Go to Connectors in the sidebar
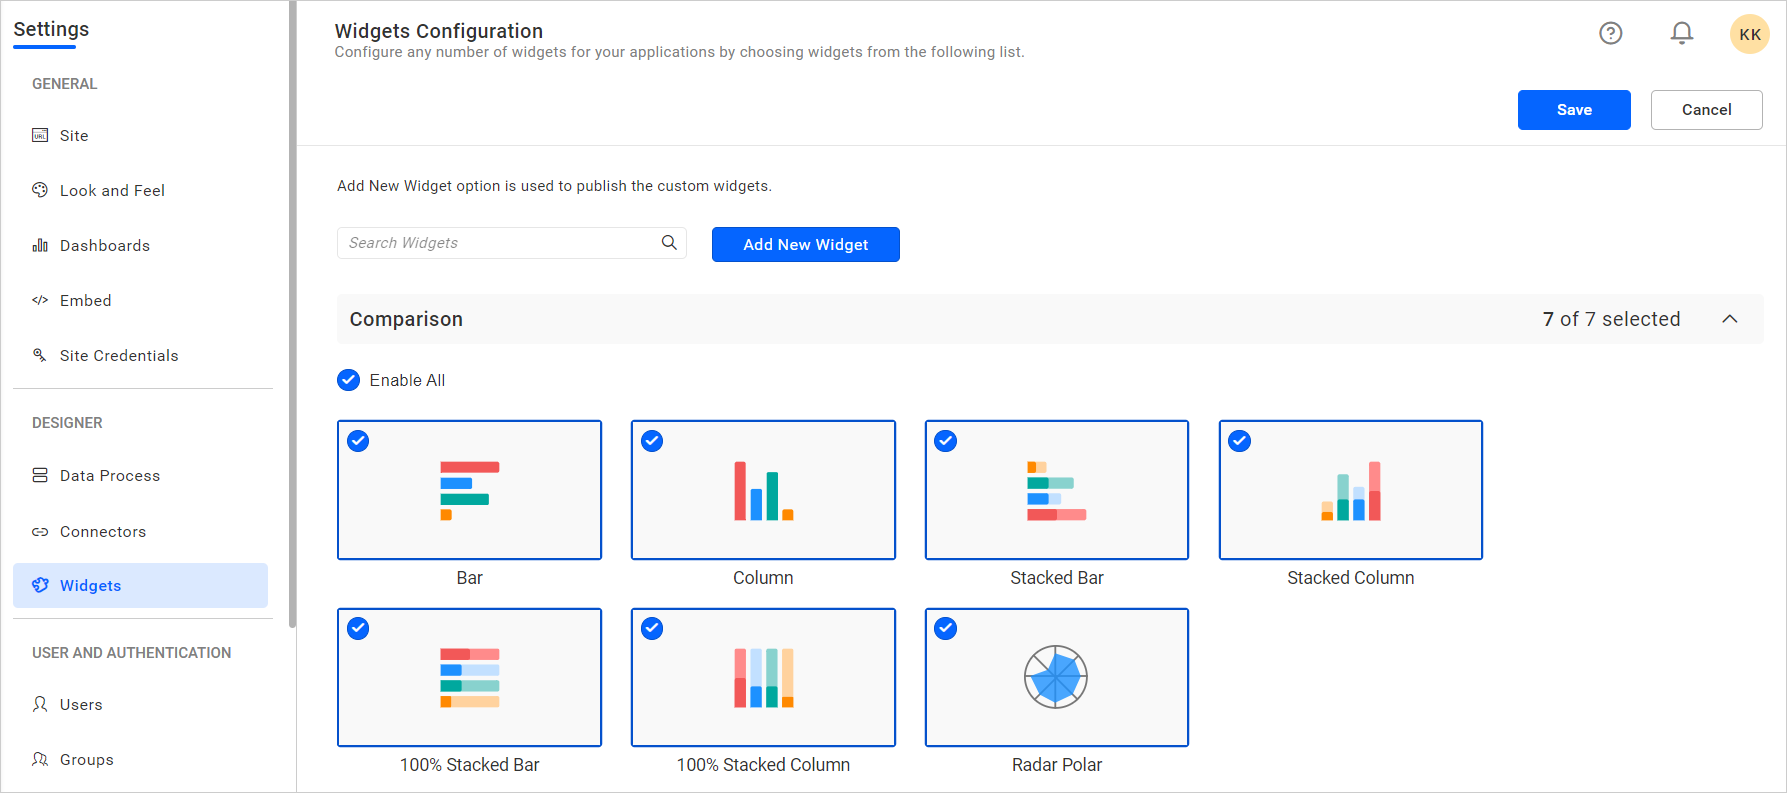1787x793 pixels. point(103,531)
